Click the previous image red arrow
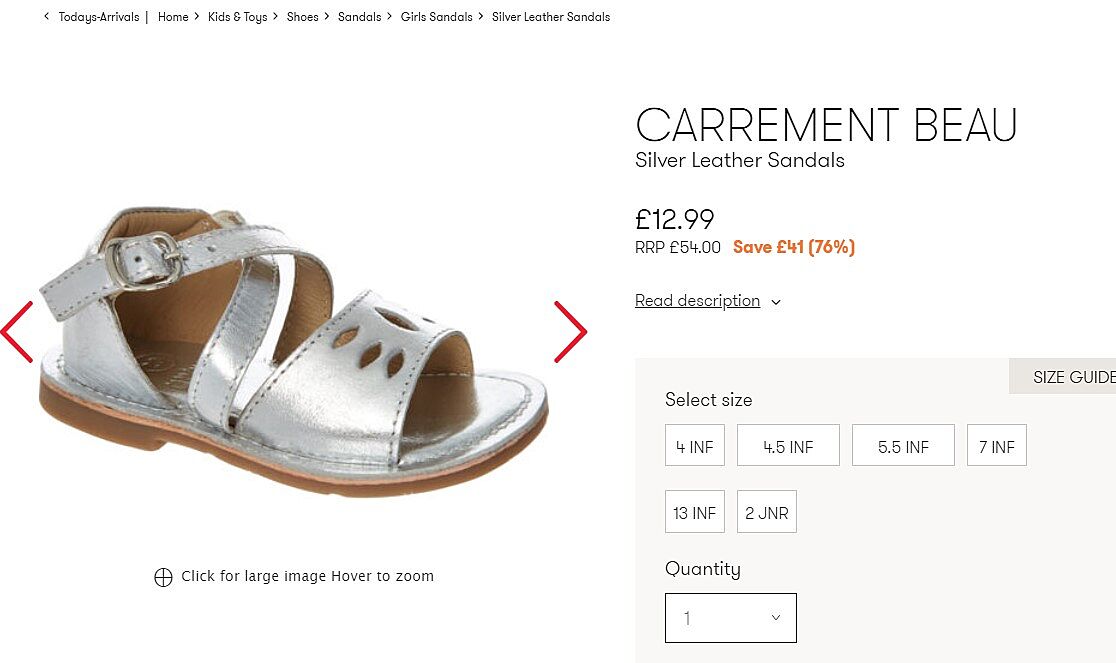 point(17,332)
